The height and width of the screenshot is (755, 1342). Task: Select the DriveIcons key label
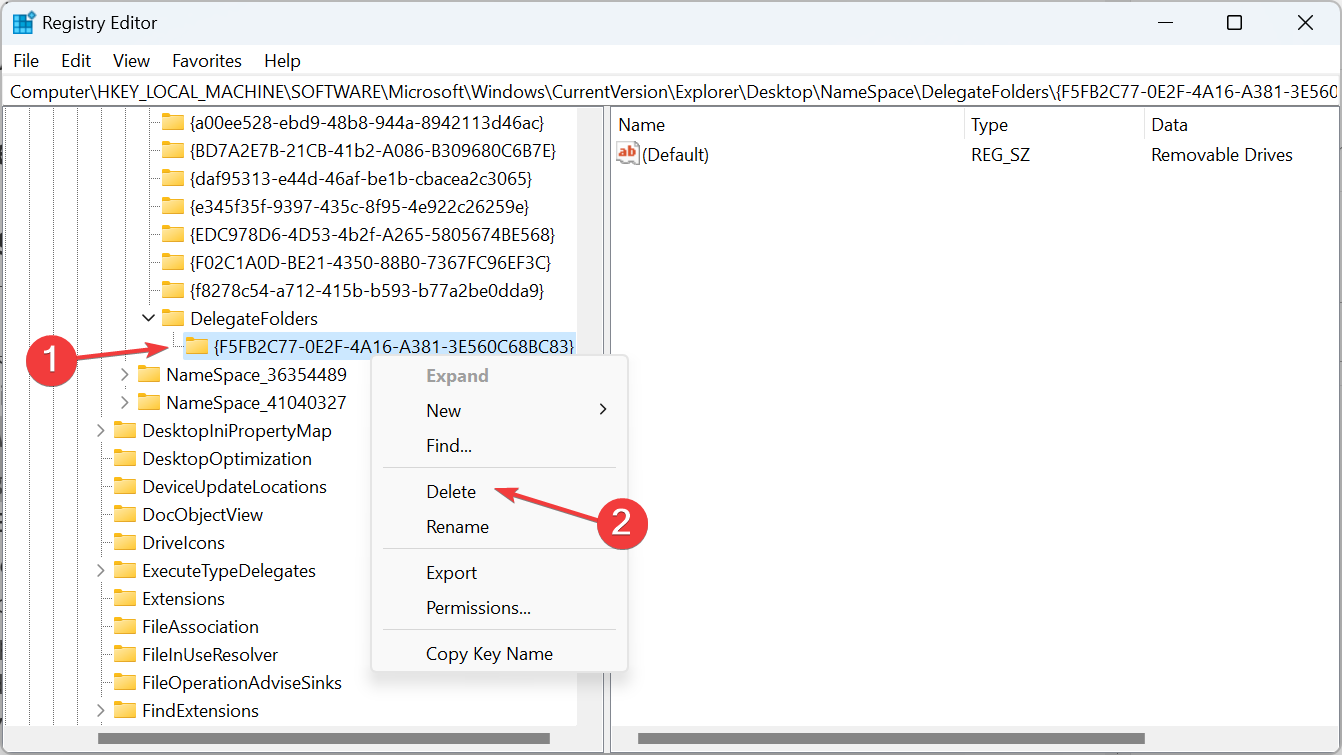(184, 543)
